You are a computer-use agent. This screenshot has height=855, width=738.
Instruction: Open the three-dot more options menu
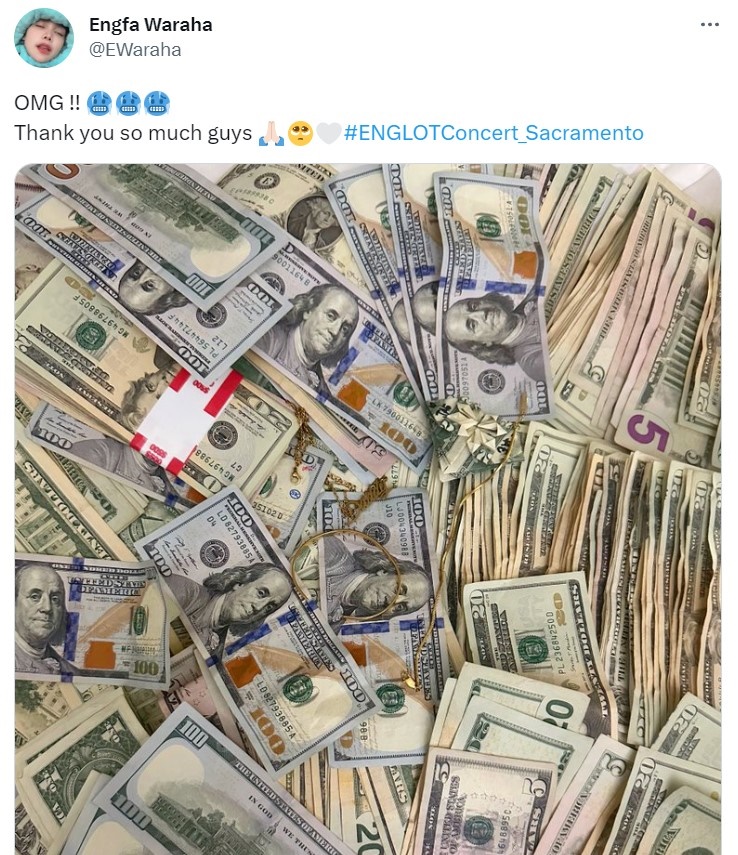(x=709, y=25)
